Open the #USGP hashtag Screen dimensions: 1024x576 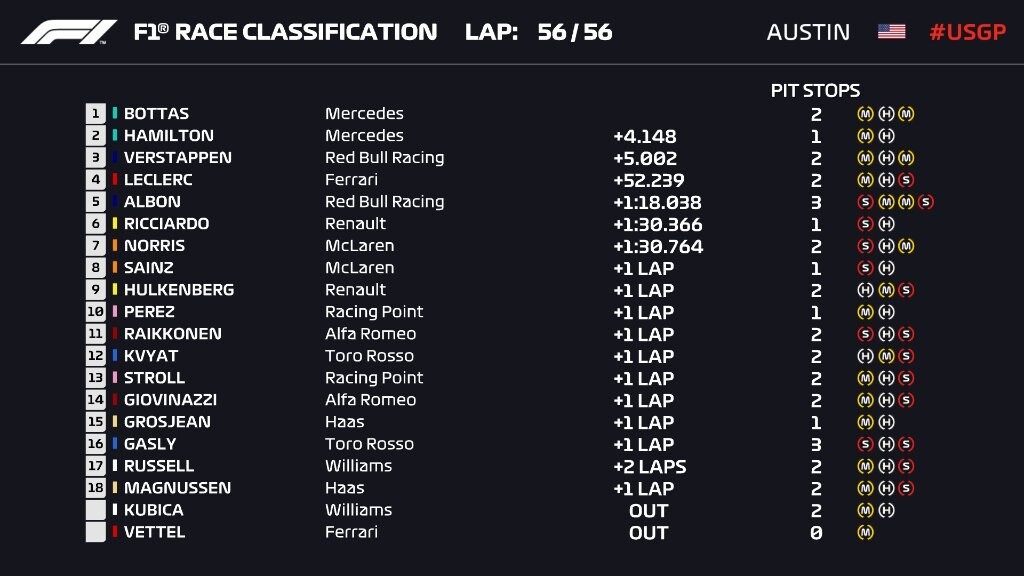click(967, 32)
